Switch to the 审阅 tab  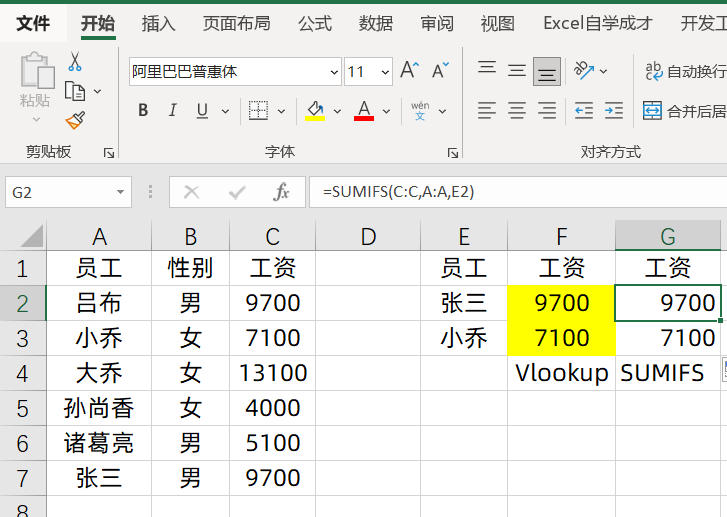click(x=437, y=23)
